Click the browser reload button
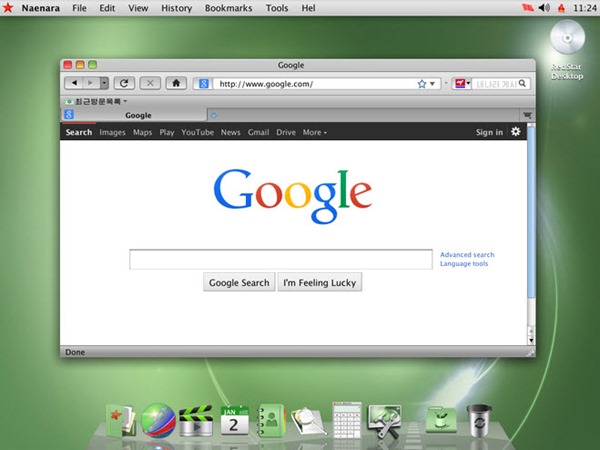 point(124,83)
